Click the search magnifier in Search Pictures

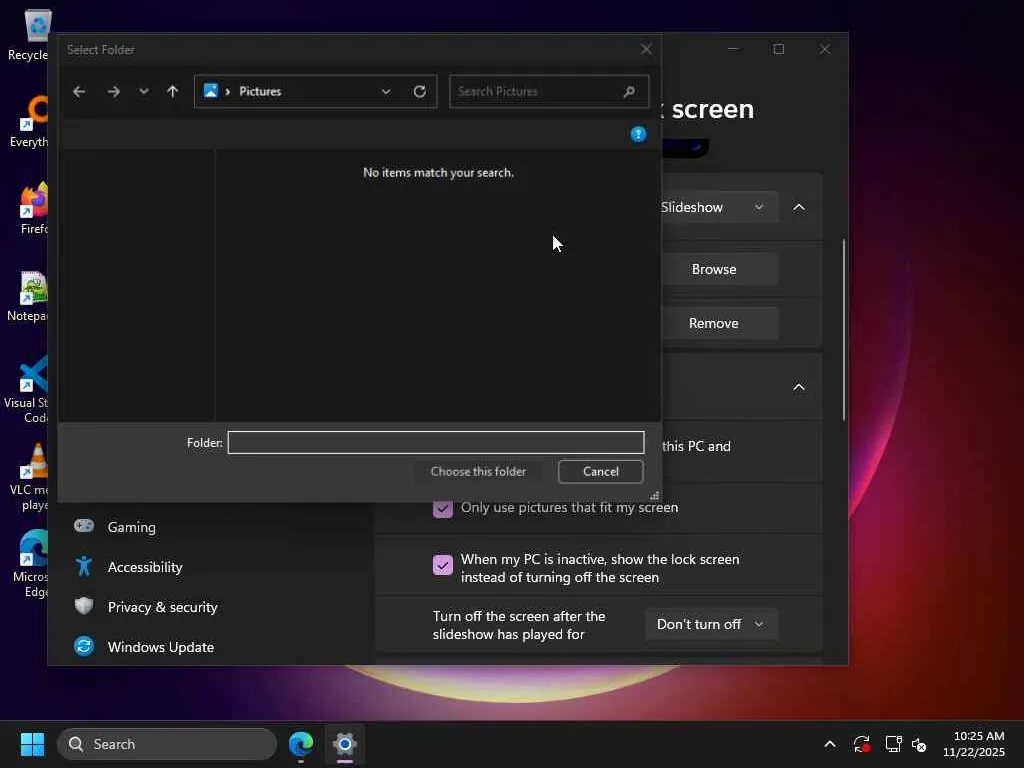(x=629, y=91)
